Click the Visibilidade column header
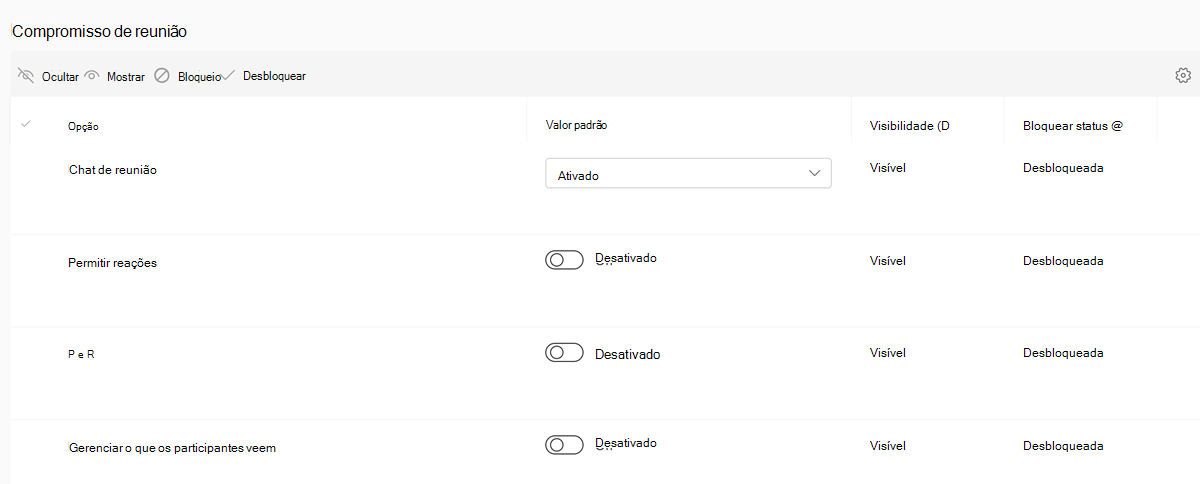This screenshot has height=484, width=1200. [x=909, y=126]
